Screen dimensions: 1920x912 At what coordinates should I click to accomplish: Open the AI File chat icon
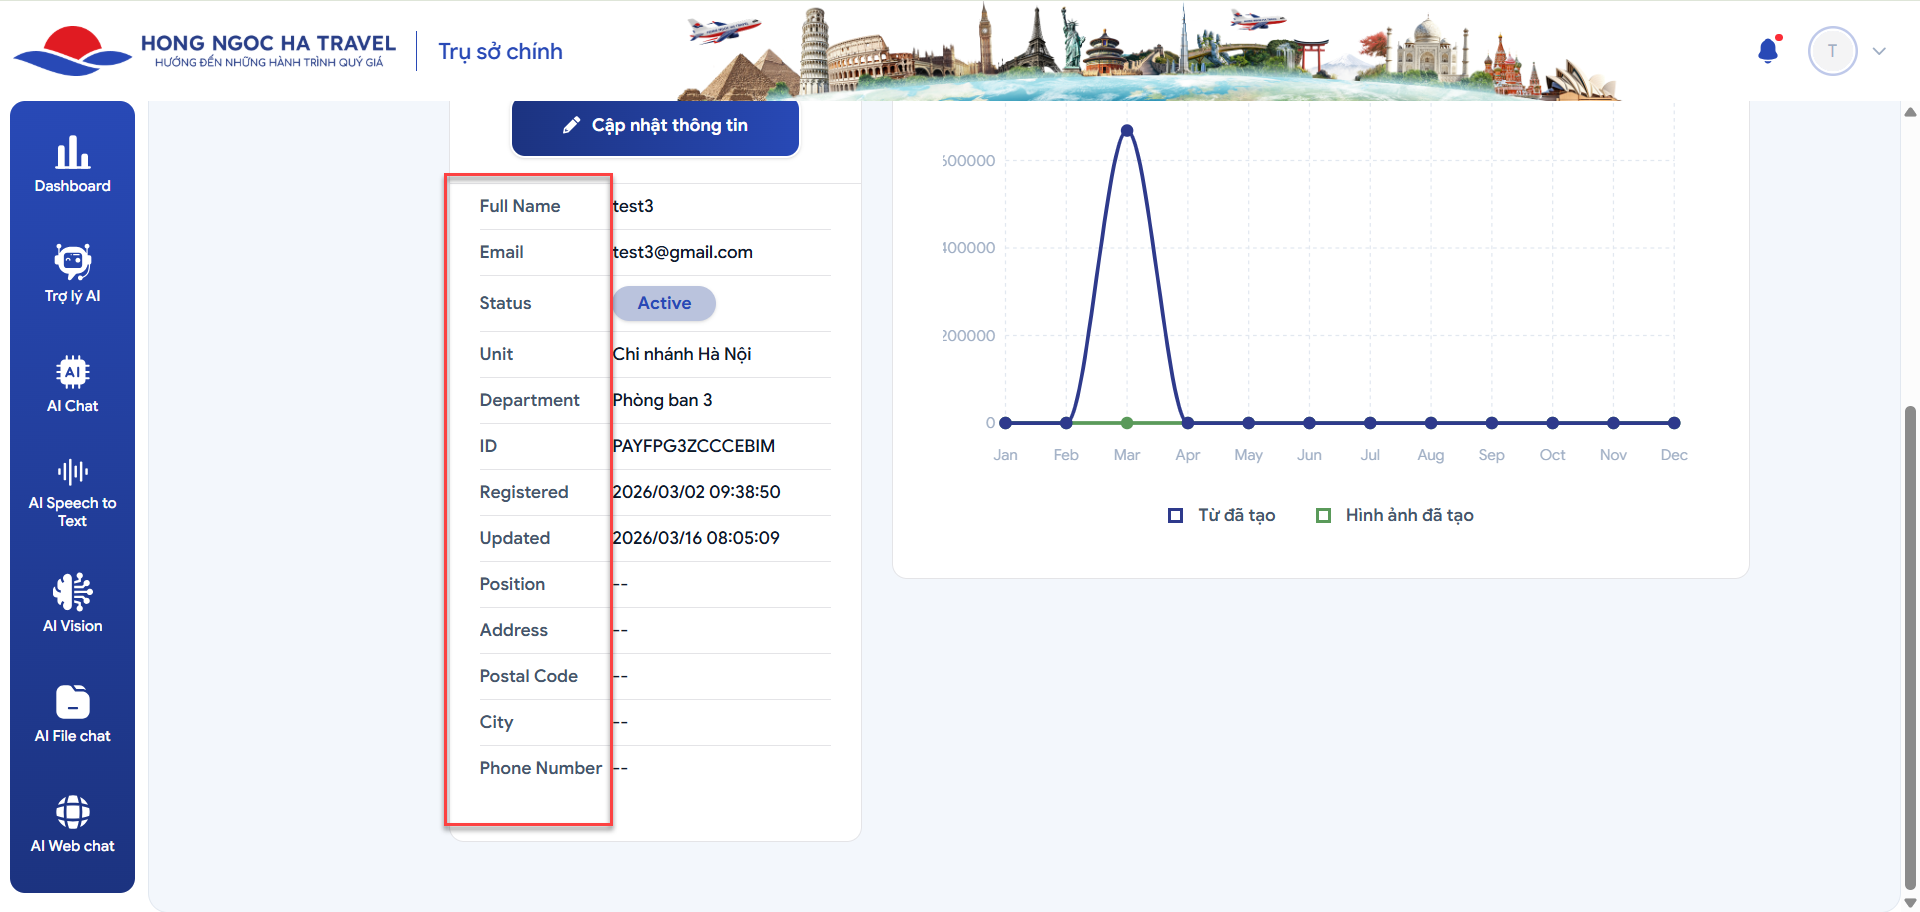[72, 702]
